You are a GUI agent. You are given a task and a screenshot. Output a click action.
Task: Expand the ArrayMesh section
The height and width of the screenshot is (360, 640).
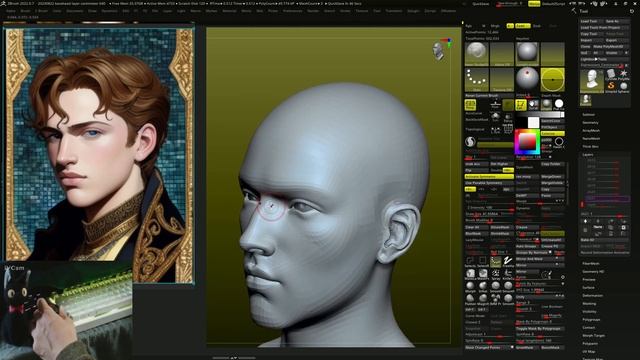(x=591, y=131)
